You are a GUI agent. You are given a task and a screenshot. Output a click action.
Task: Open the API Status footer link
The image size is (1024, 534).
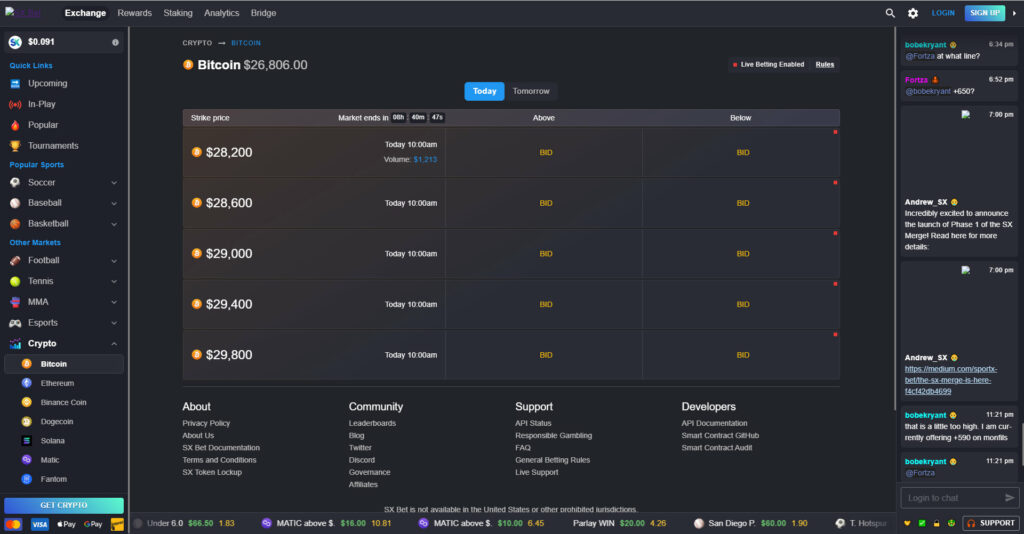533,423
